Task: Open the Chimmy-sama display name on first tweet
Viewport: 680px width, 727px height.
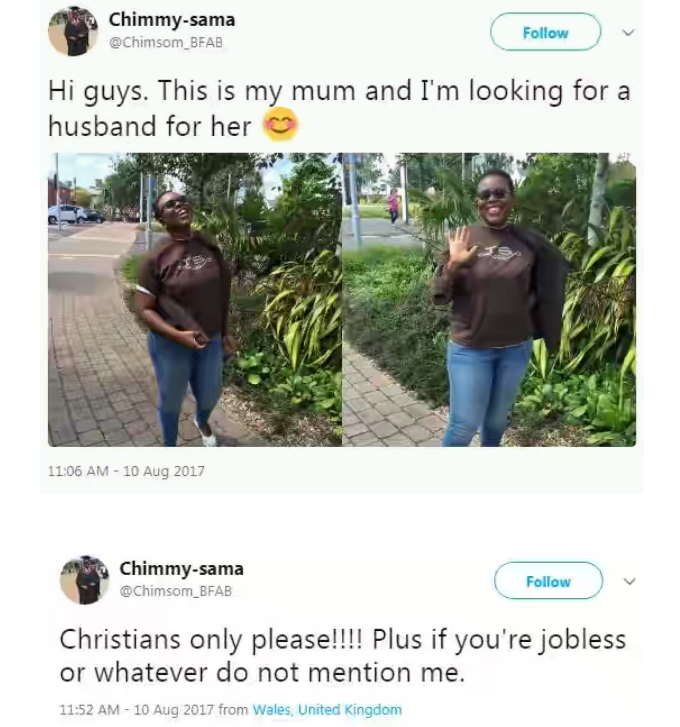Action: pos(172,20)
